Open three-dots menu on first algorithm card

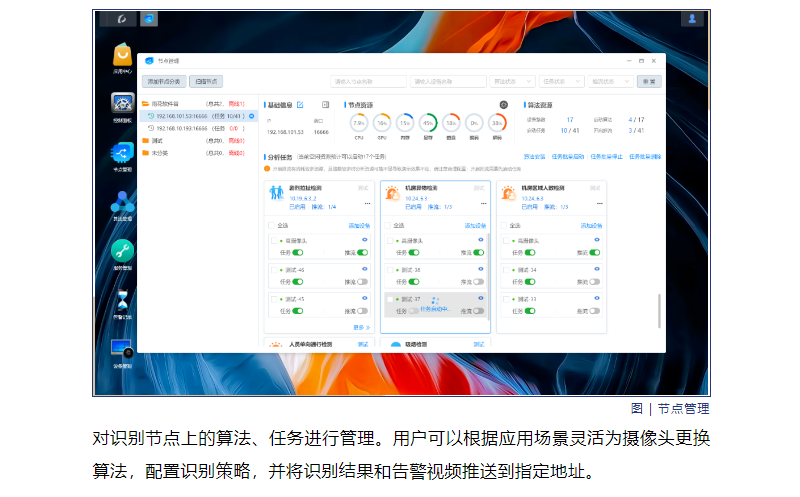[368, 203]
